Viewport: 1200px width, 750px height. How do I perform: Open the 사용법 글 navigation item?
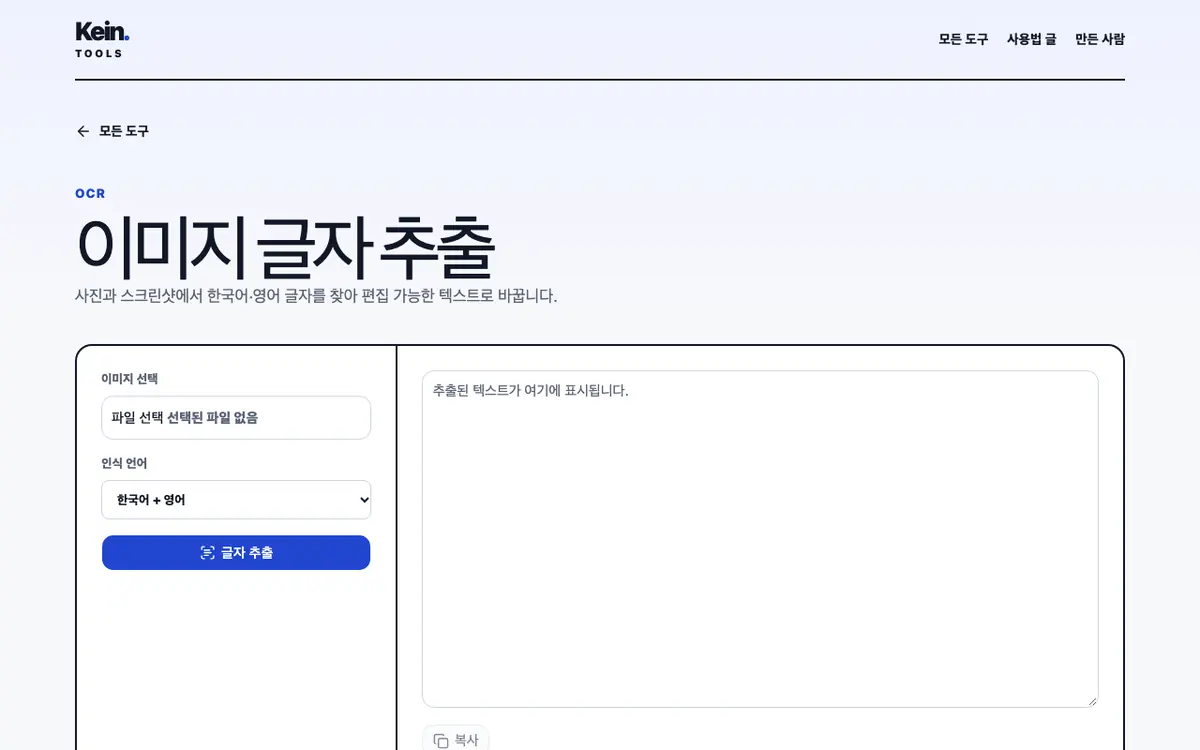[1031, 39]
